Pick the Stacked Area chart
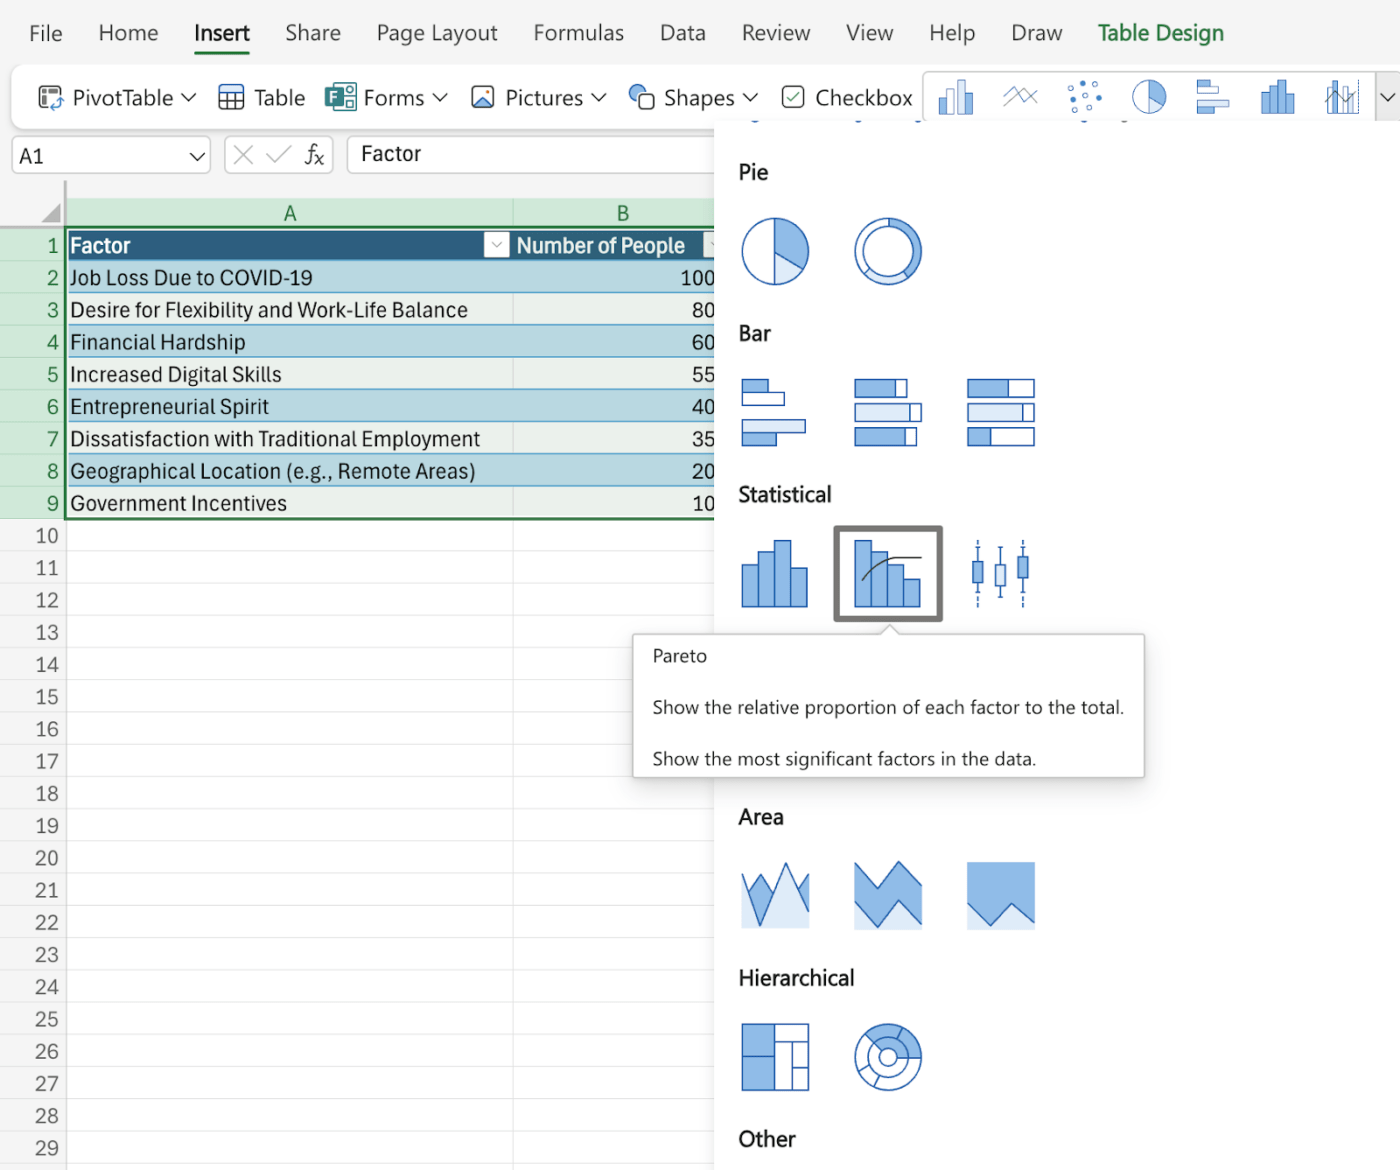The width and height of the screenshot is (1400, 1170). pyautogui.click(x=887, y=896)
